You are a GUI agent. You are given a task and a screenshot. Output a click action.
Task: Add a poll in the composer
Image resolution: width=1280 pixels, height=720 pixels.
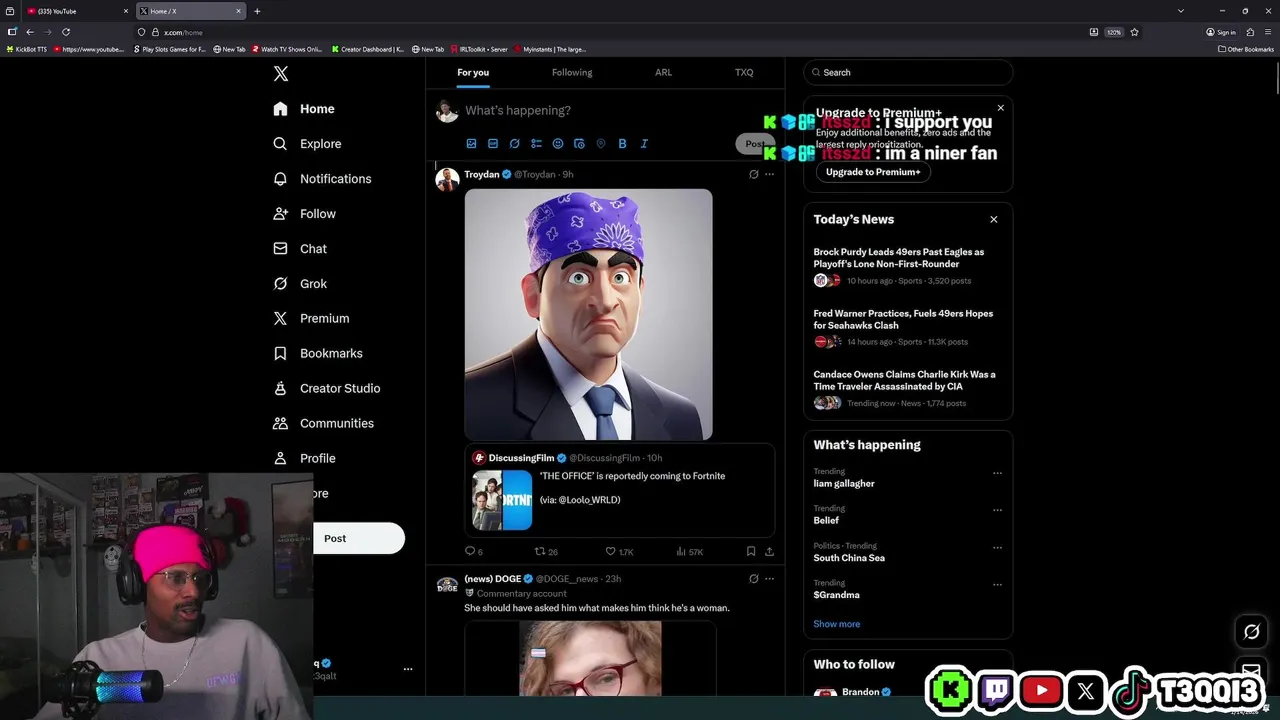click(x=536, y=144)
